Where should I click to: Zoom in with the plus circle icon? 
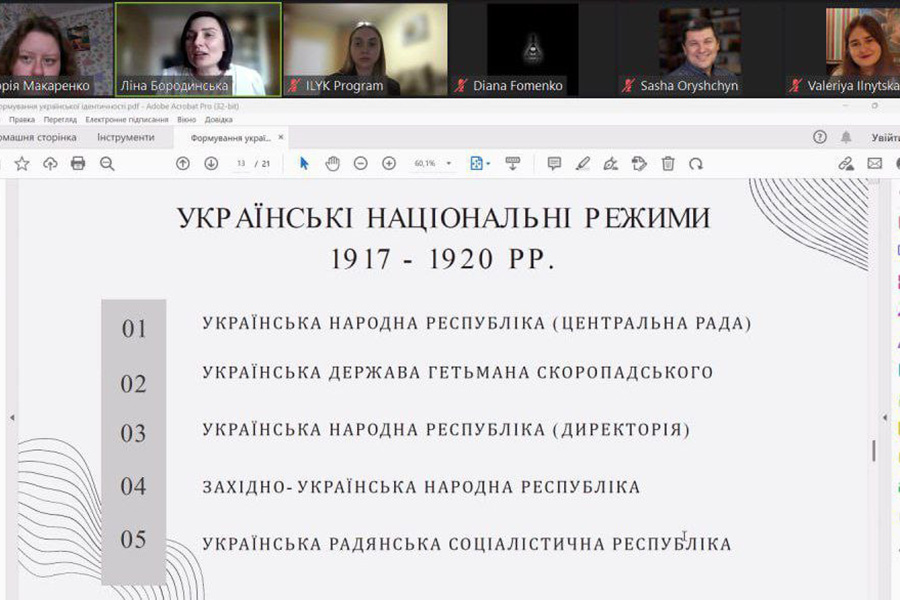(x=389, y=164)
